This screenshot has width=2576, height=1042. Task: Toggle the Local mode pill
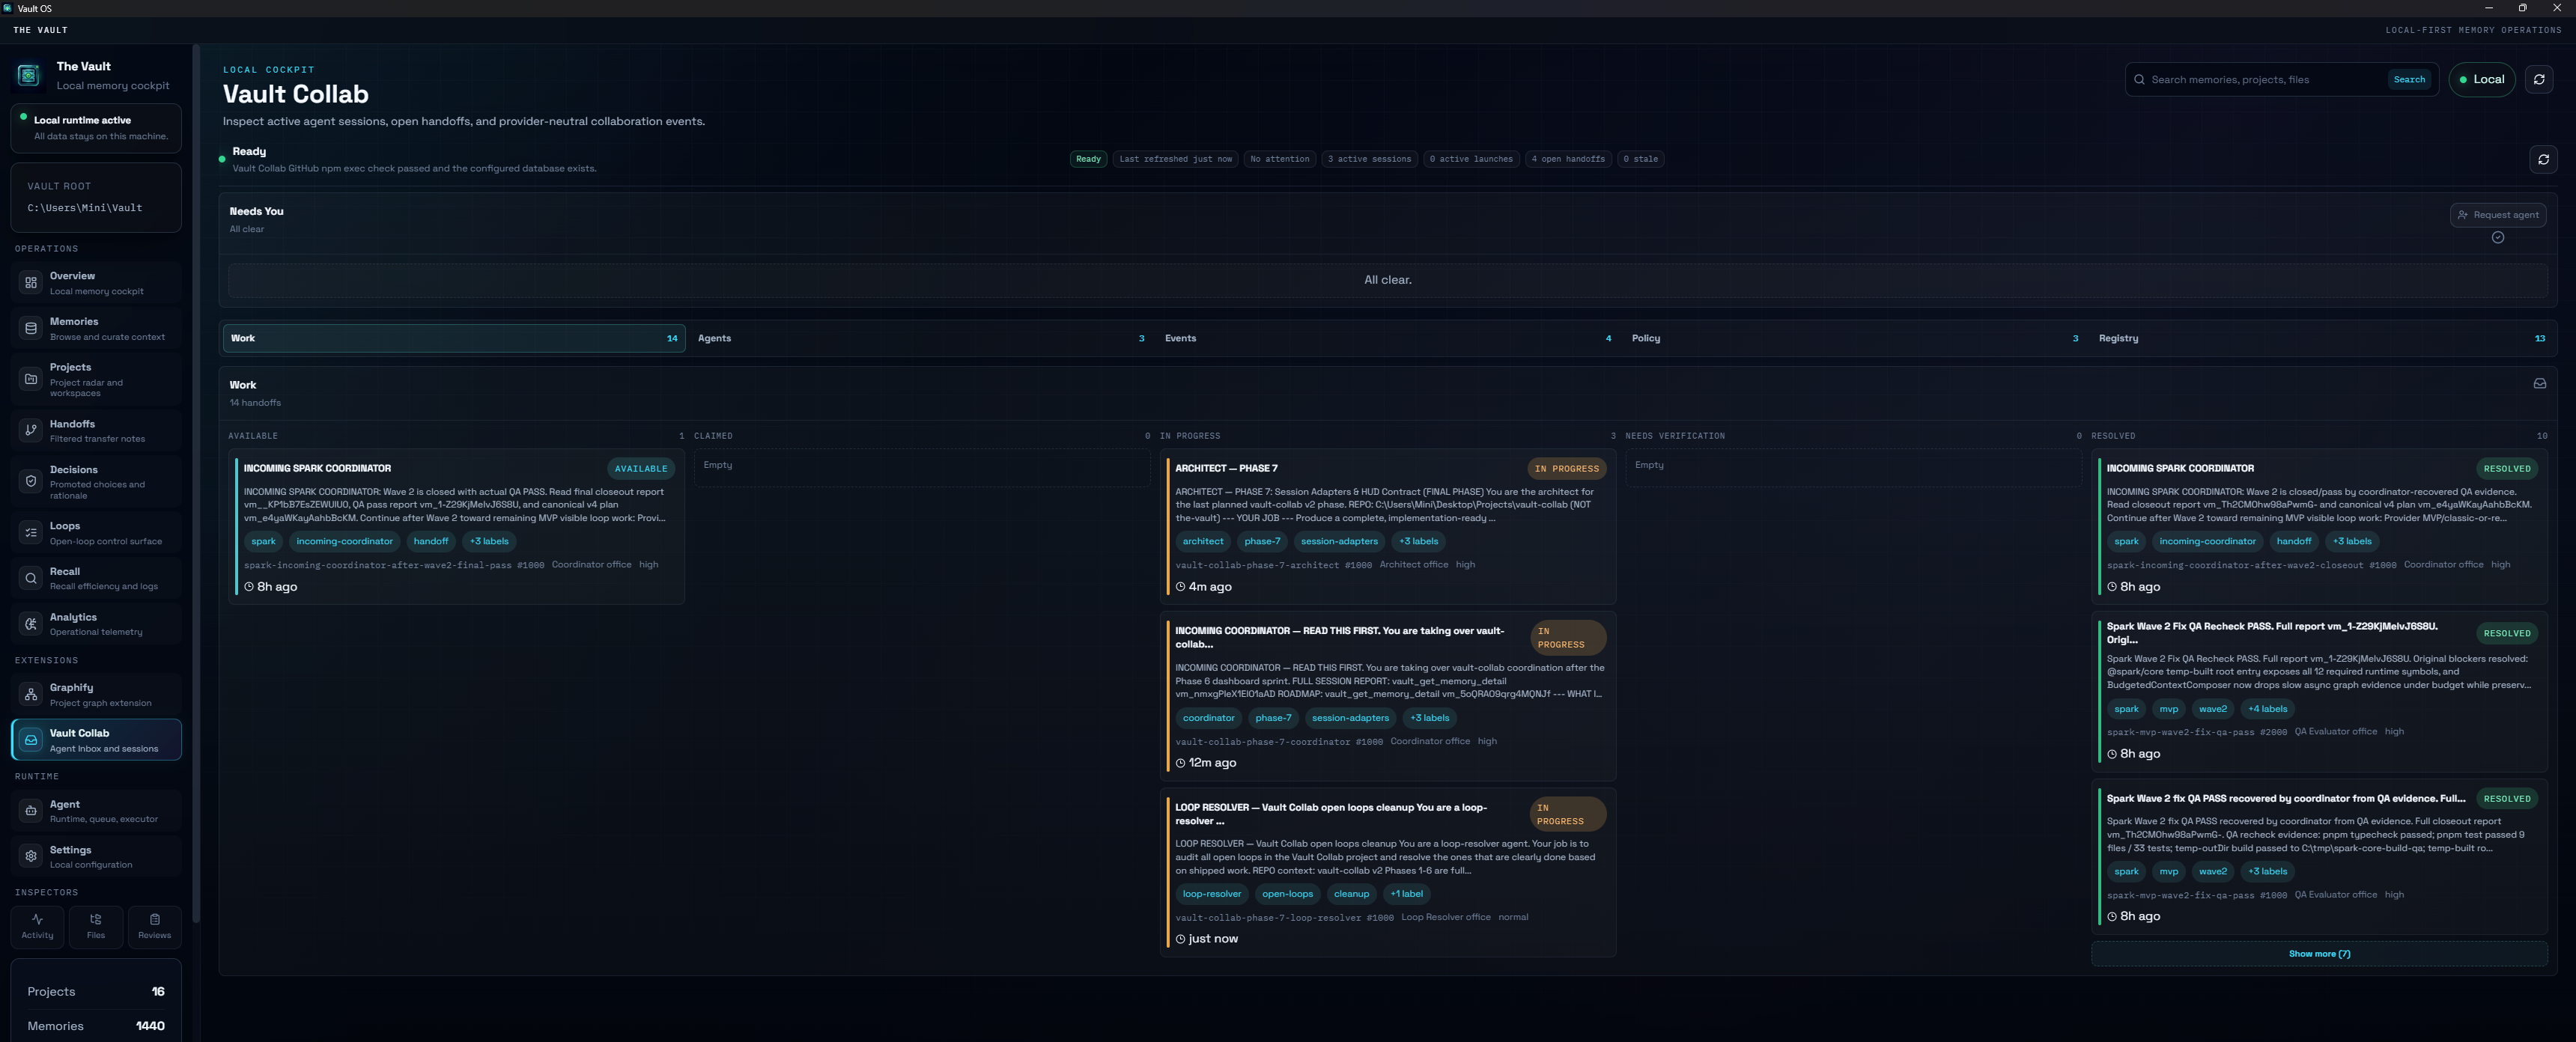click(x=2481, y=79)
